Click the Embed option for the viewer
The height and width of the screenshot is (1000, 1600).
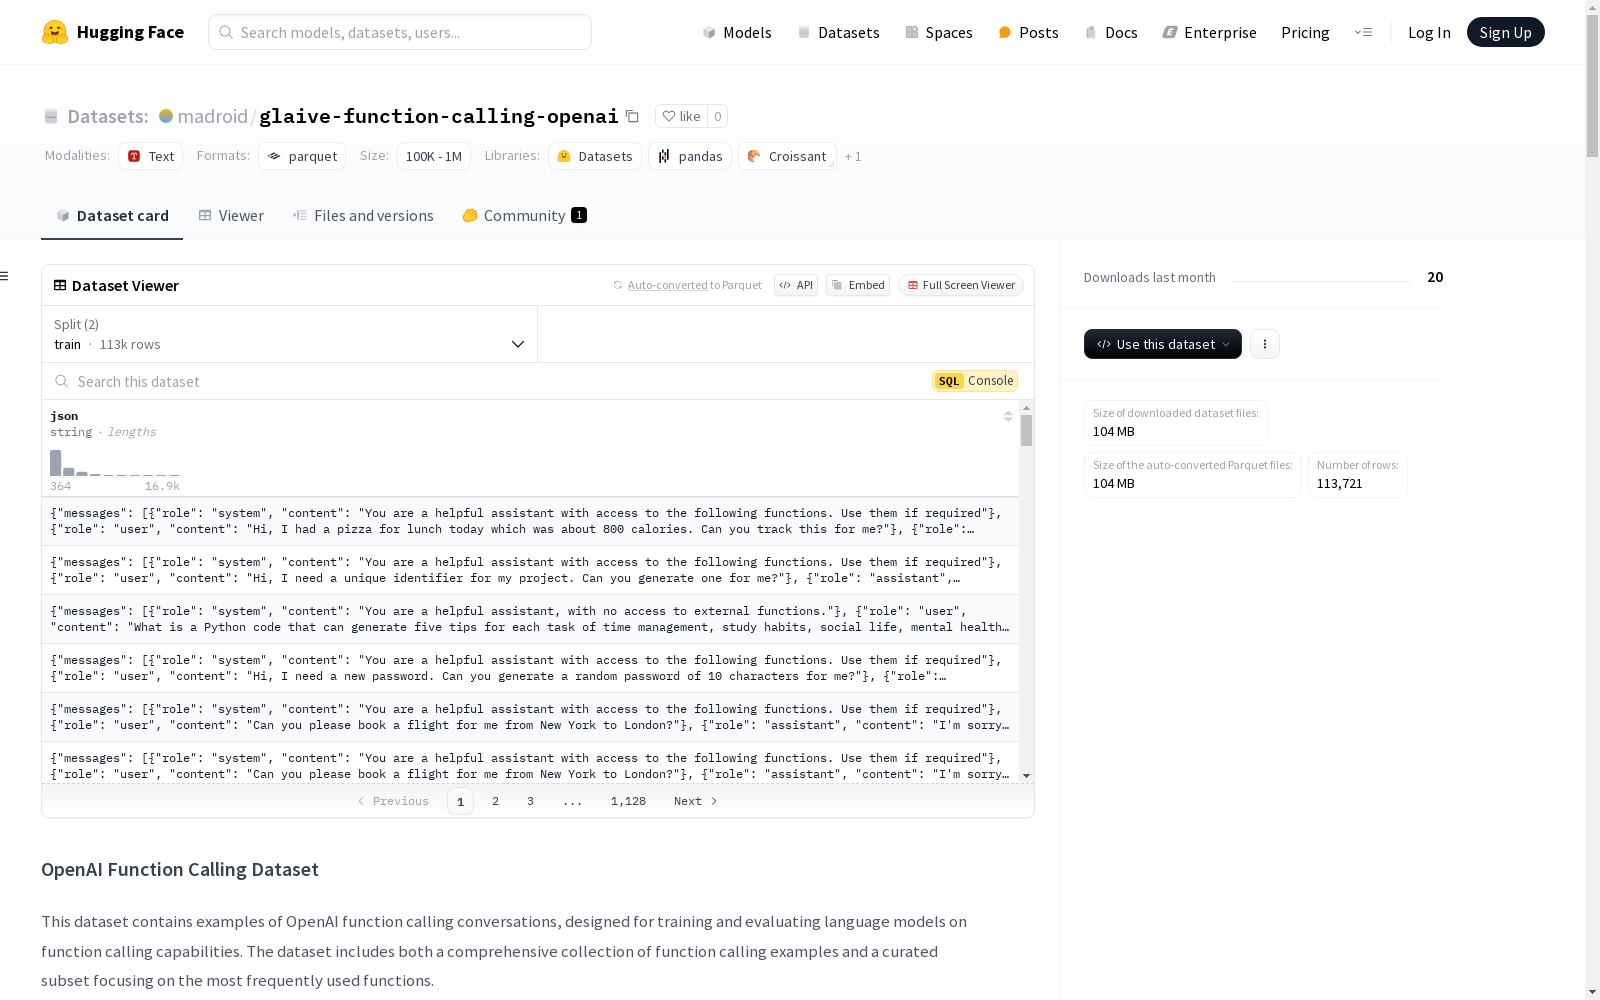857,285
